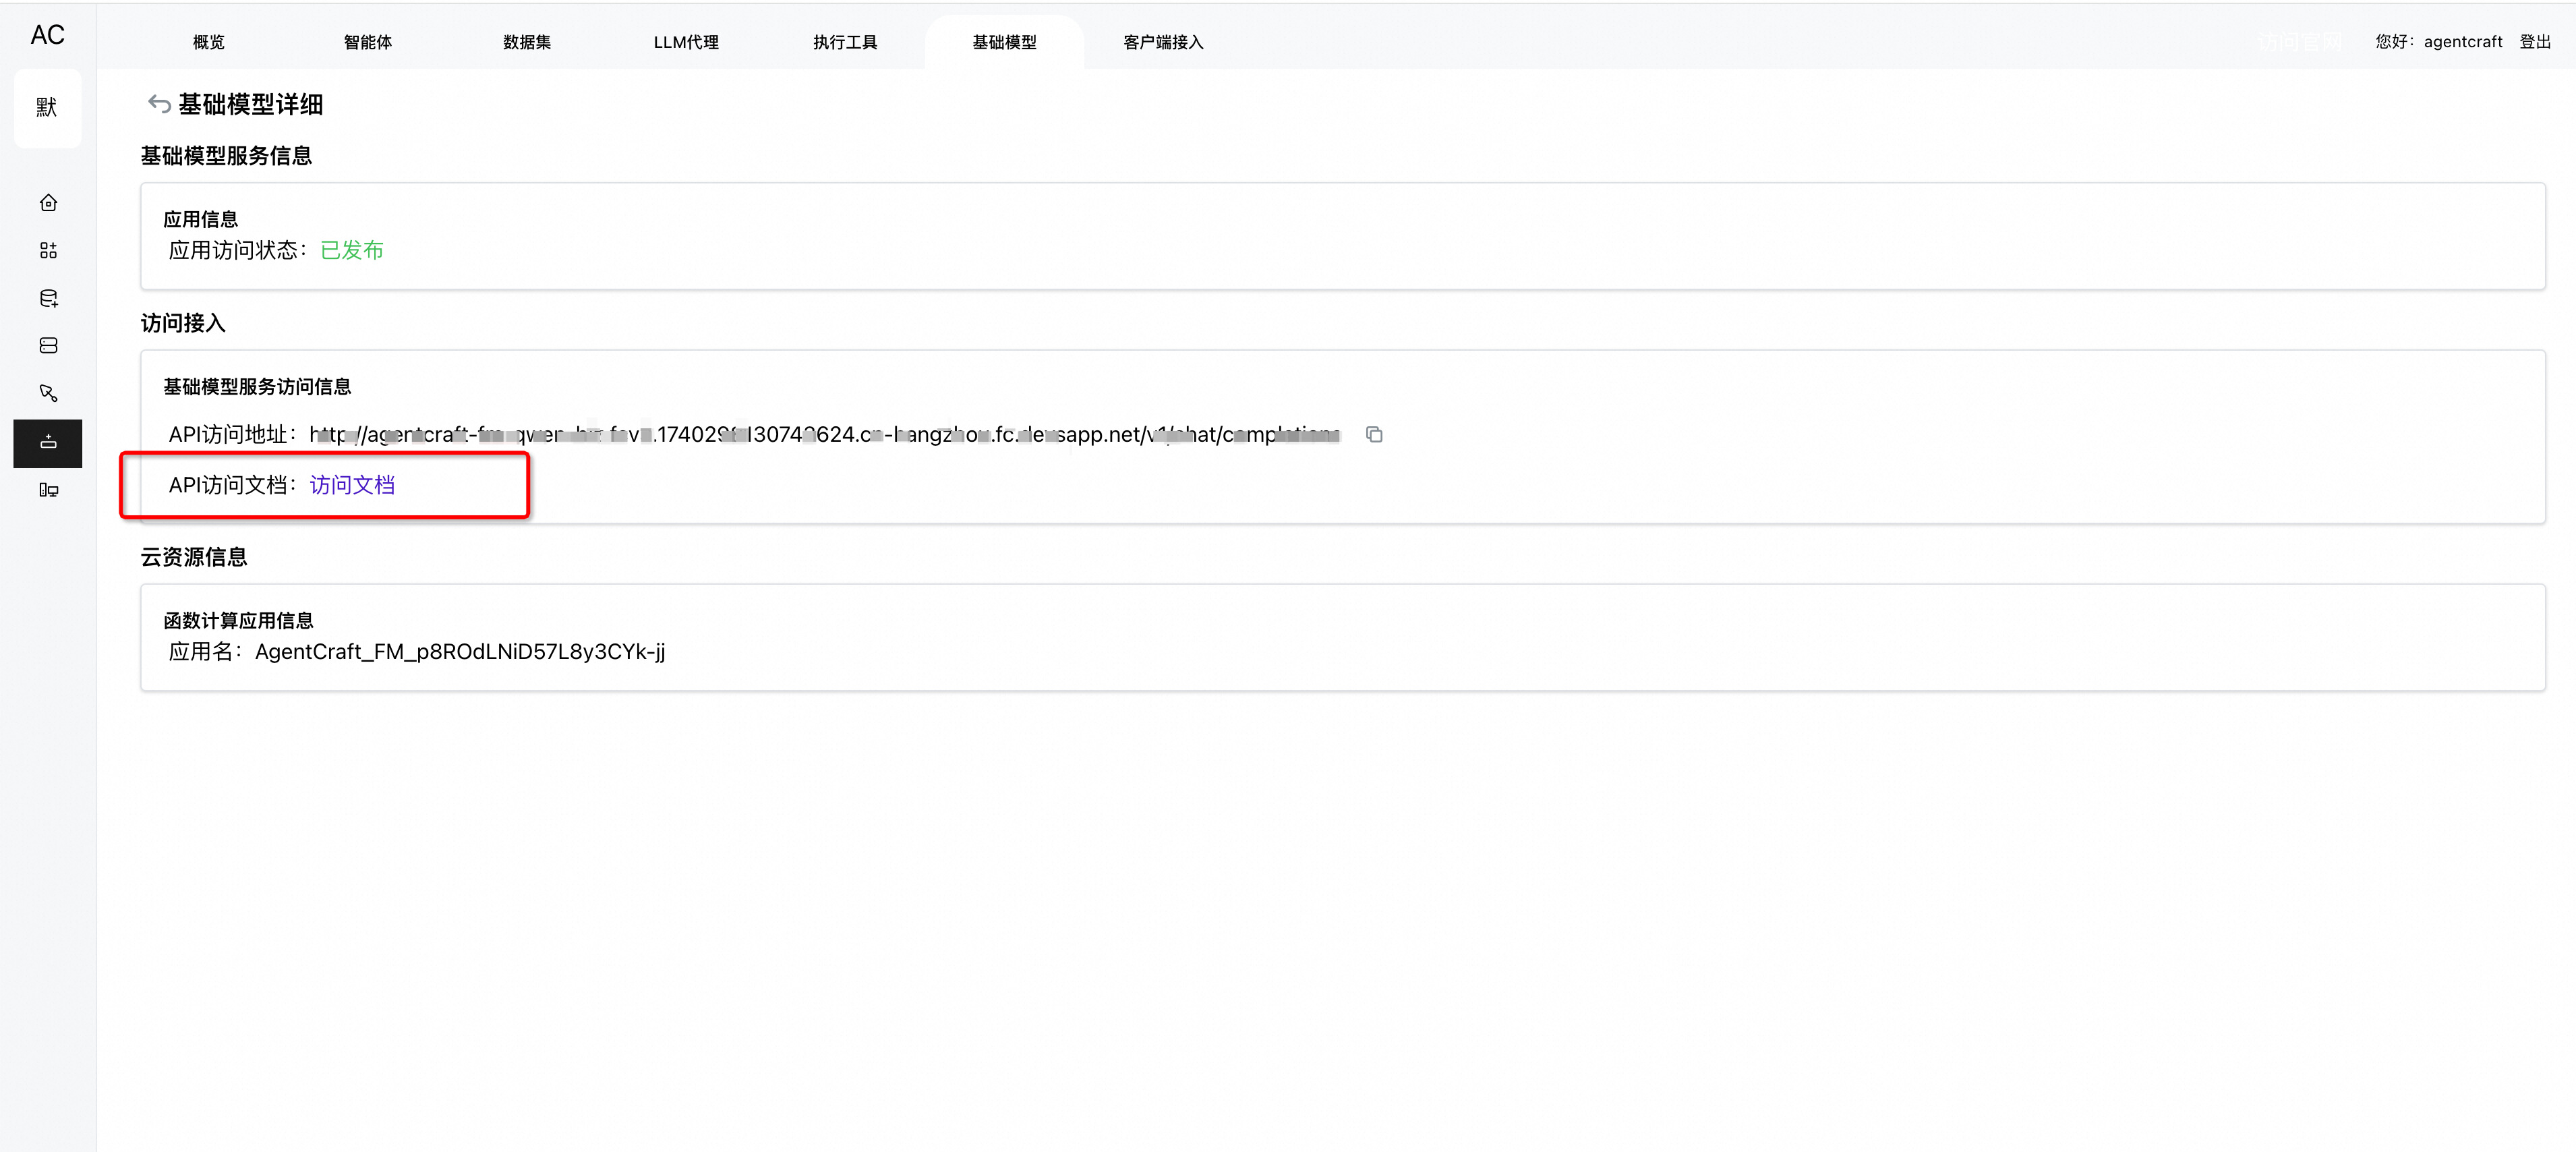Viewport: 2576px width, 1152px height.
Task: Click the 基础模型服务访问信息 card heading
Action: pos(257,386)
